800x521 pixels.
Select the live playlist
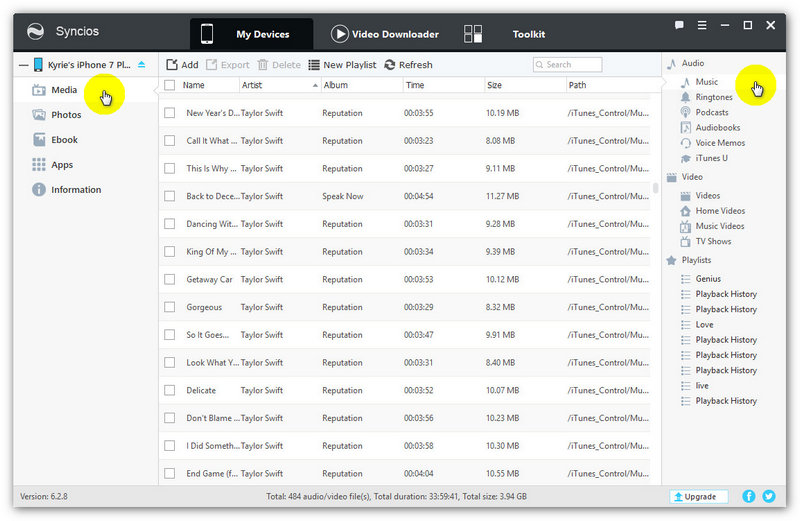click(702, 386)
